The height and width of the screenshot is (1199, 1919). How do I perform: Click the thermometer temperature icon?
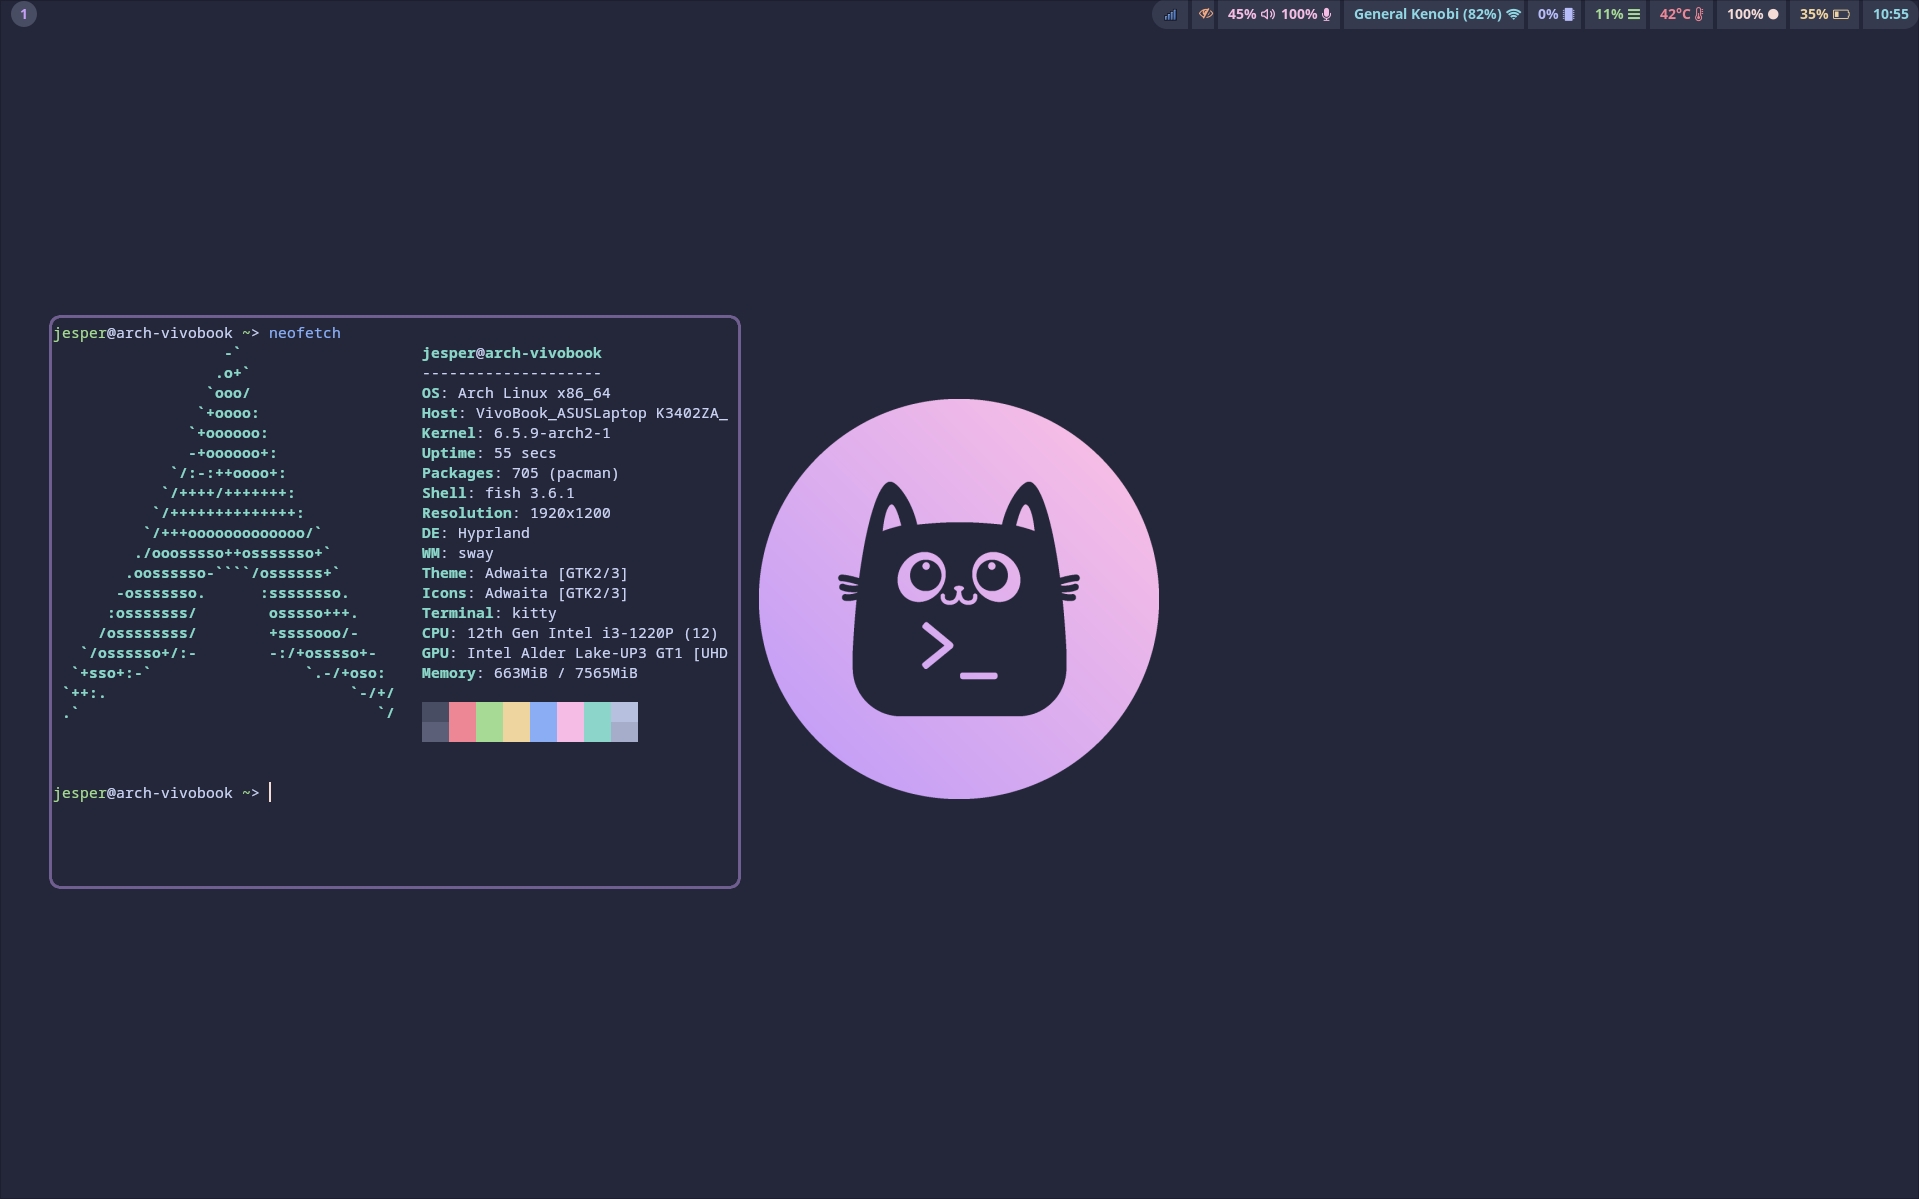(x=1699, y=14)
